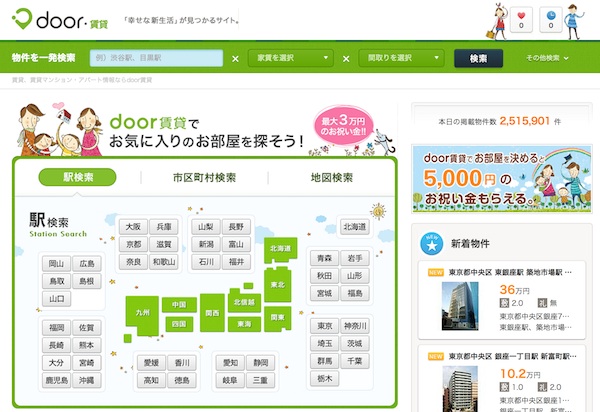600x412 pixels.
Task: Expand the 家賃を選択 dropdown
Action: click(289, 58)
